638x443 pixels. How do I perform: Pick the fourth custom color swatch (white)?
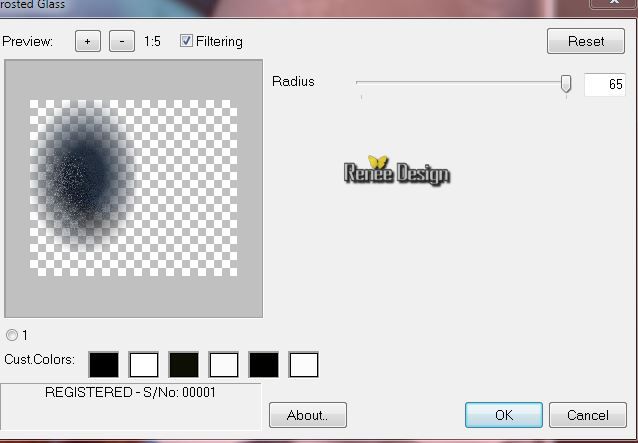pos(223,364)
